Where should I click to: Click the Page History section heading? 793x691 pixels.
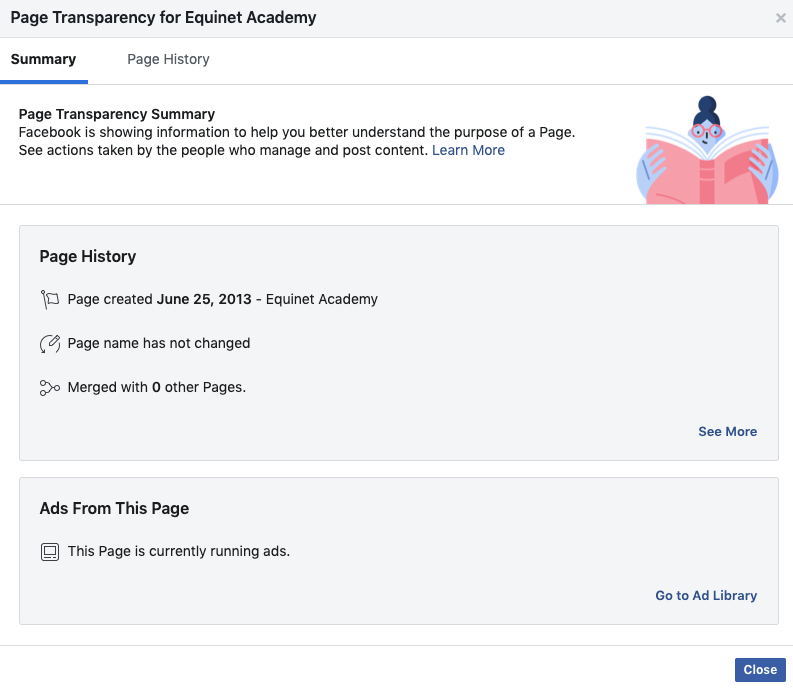[x=88, y=256]
